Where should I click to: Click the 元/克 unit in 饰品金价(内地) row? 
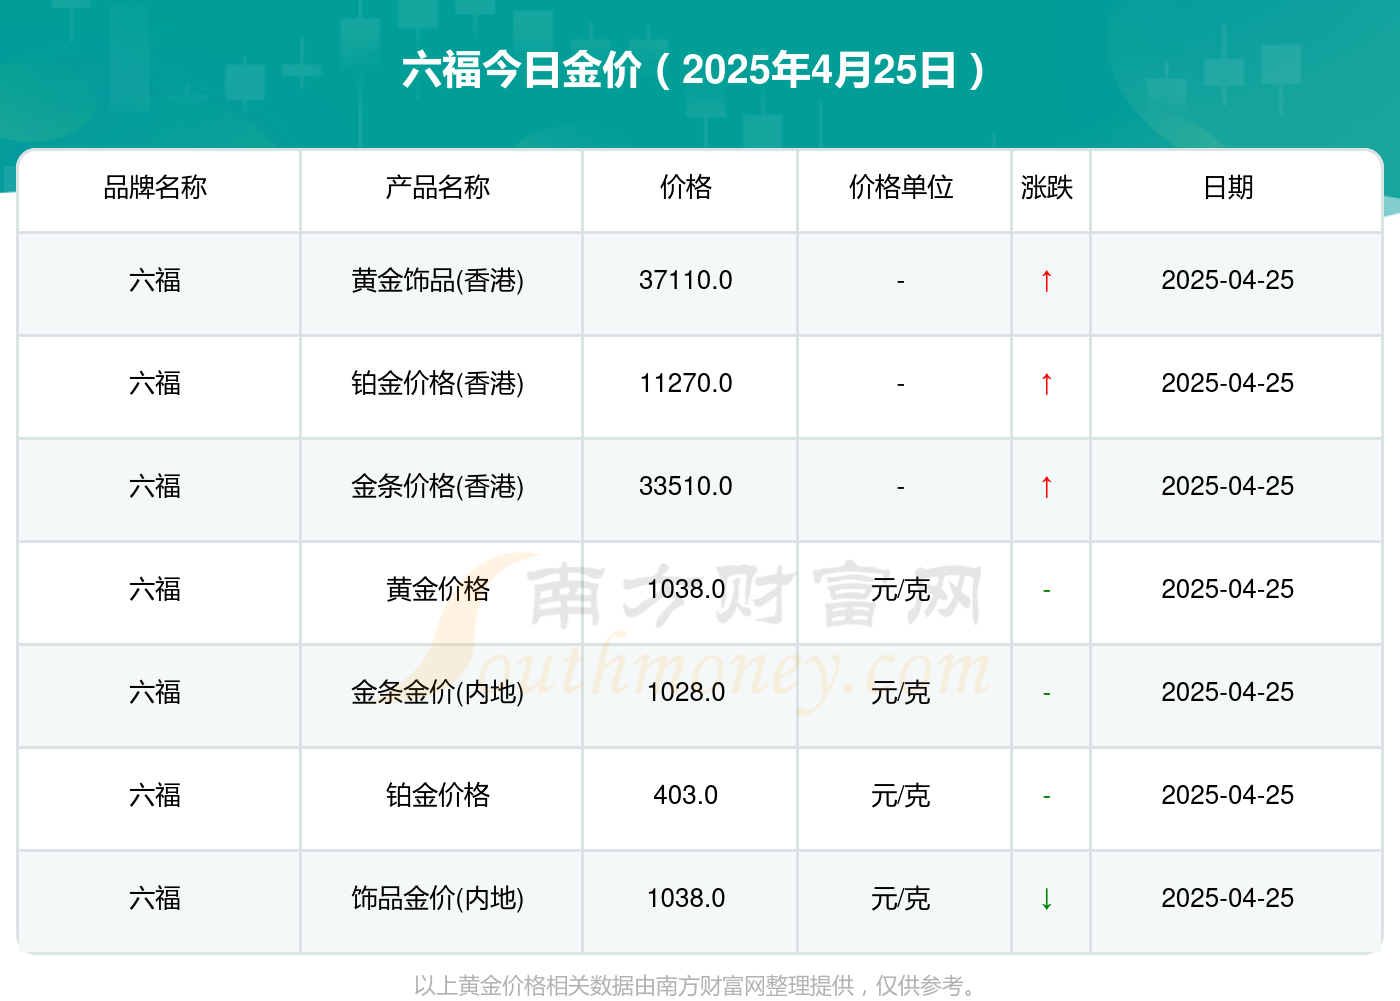click(901, 898)
